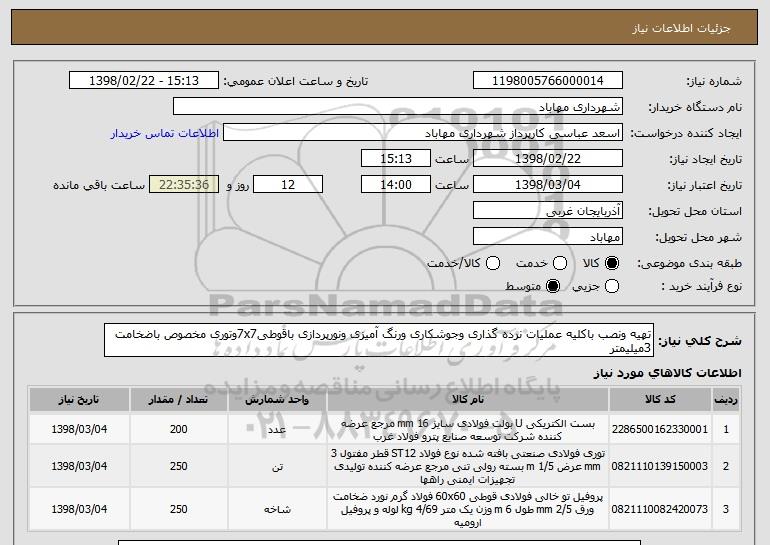
Task: Click the quantity 250 in row 3
Action: click(178, 509)
